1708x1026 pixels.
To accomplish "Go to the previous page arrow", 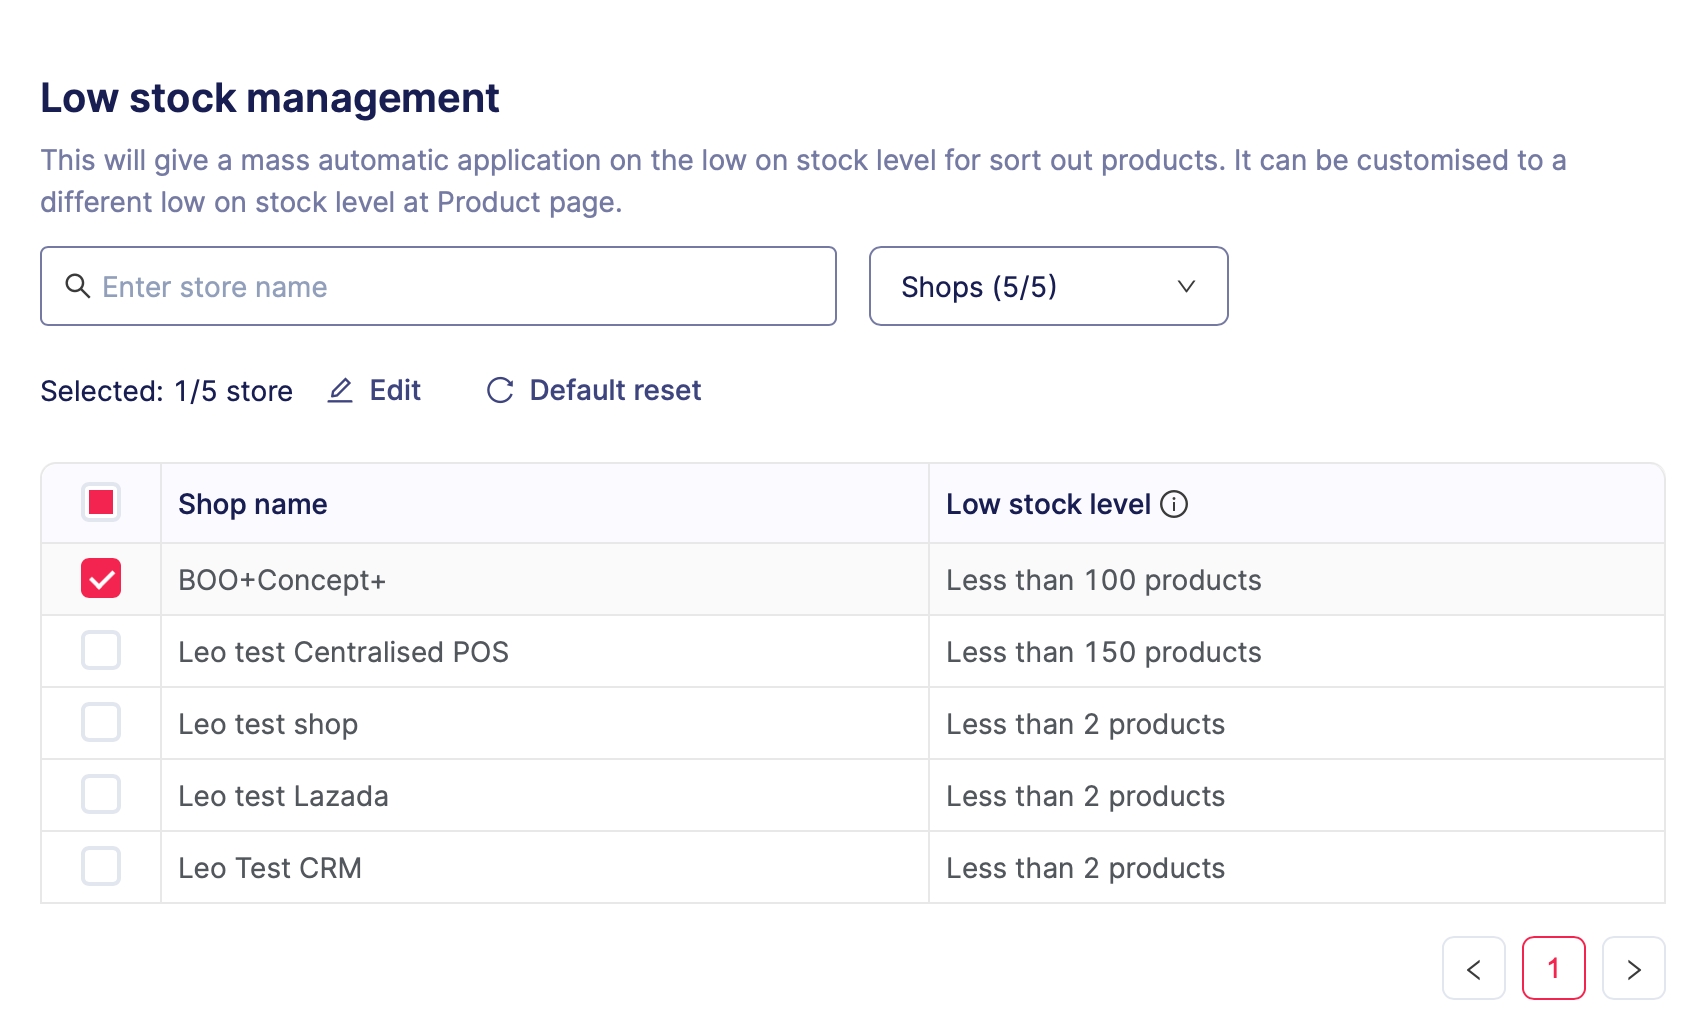I will point(1473,968).
